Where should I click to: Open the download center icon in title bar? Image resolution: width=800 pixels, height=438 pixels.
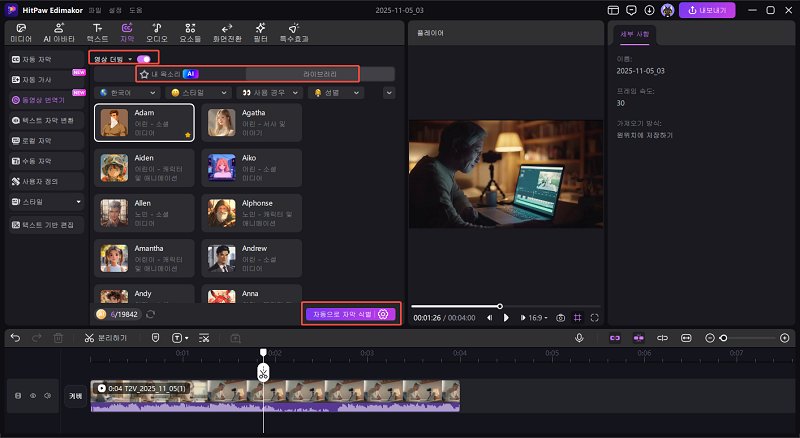651,10
